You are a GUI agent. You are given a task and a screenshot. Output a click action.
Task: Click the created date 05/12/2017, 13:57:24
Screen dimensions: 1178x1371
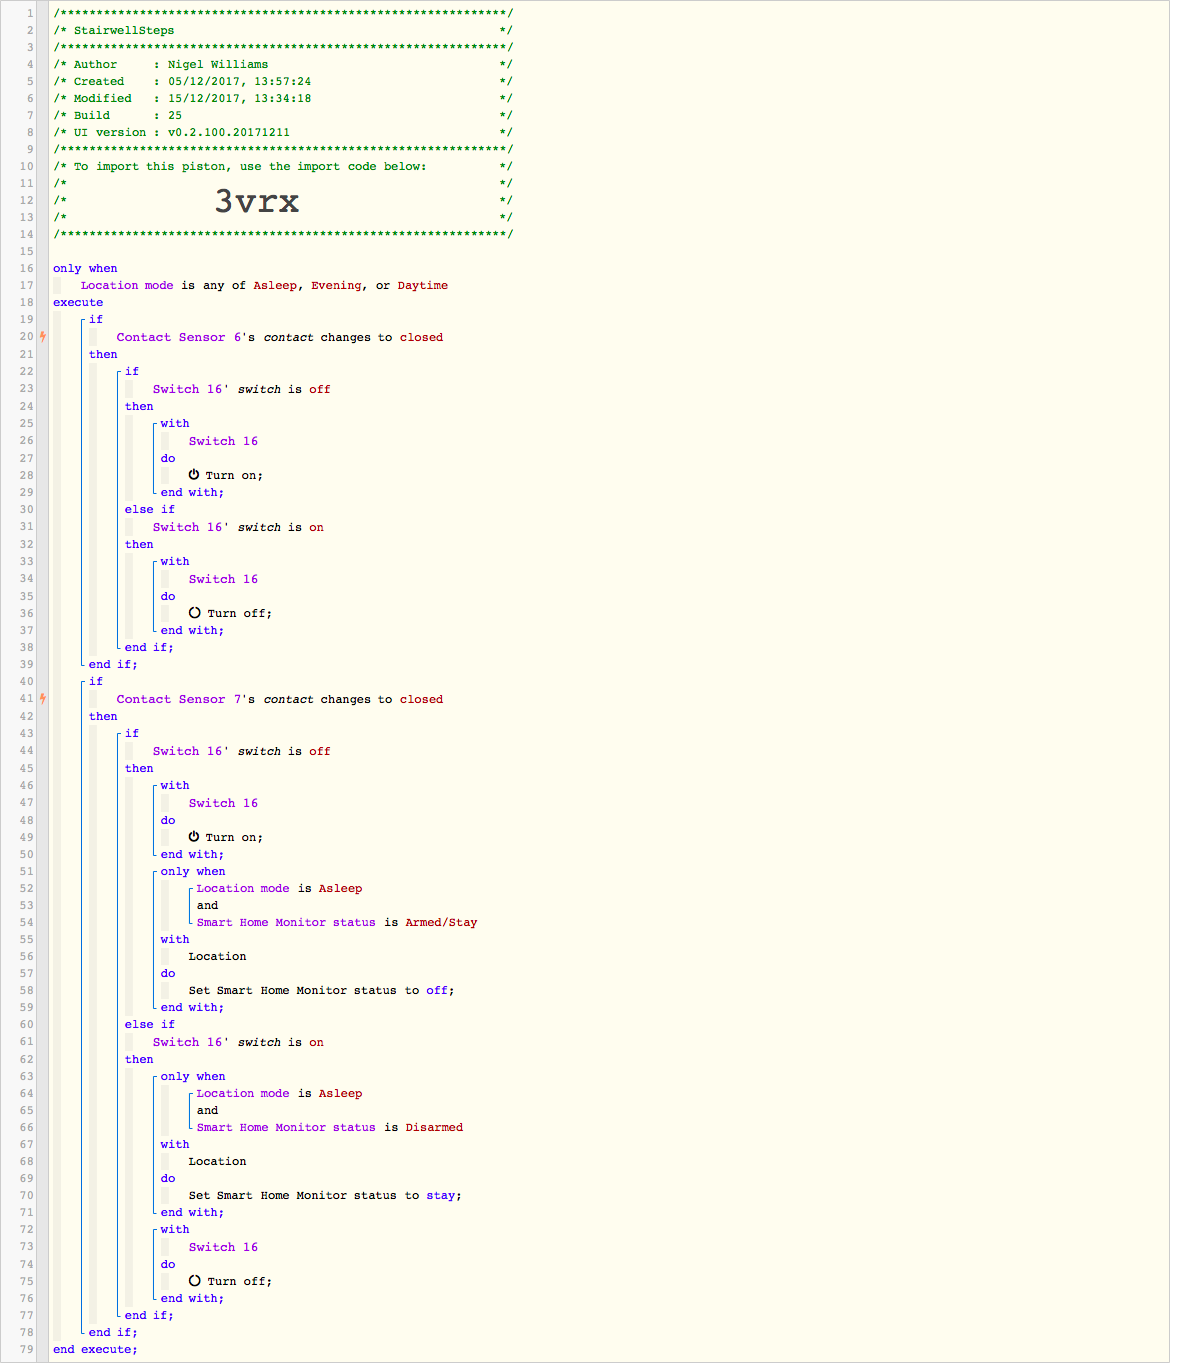(239, 81)
